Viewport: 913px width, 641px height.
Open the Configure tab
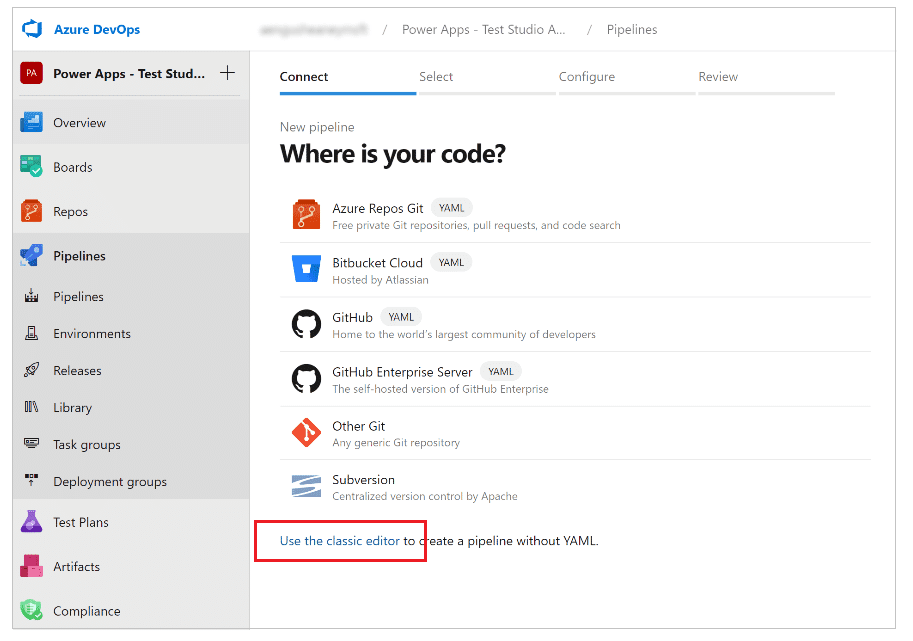click(587, 76)
